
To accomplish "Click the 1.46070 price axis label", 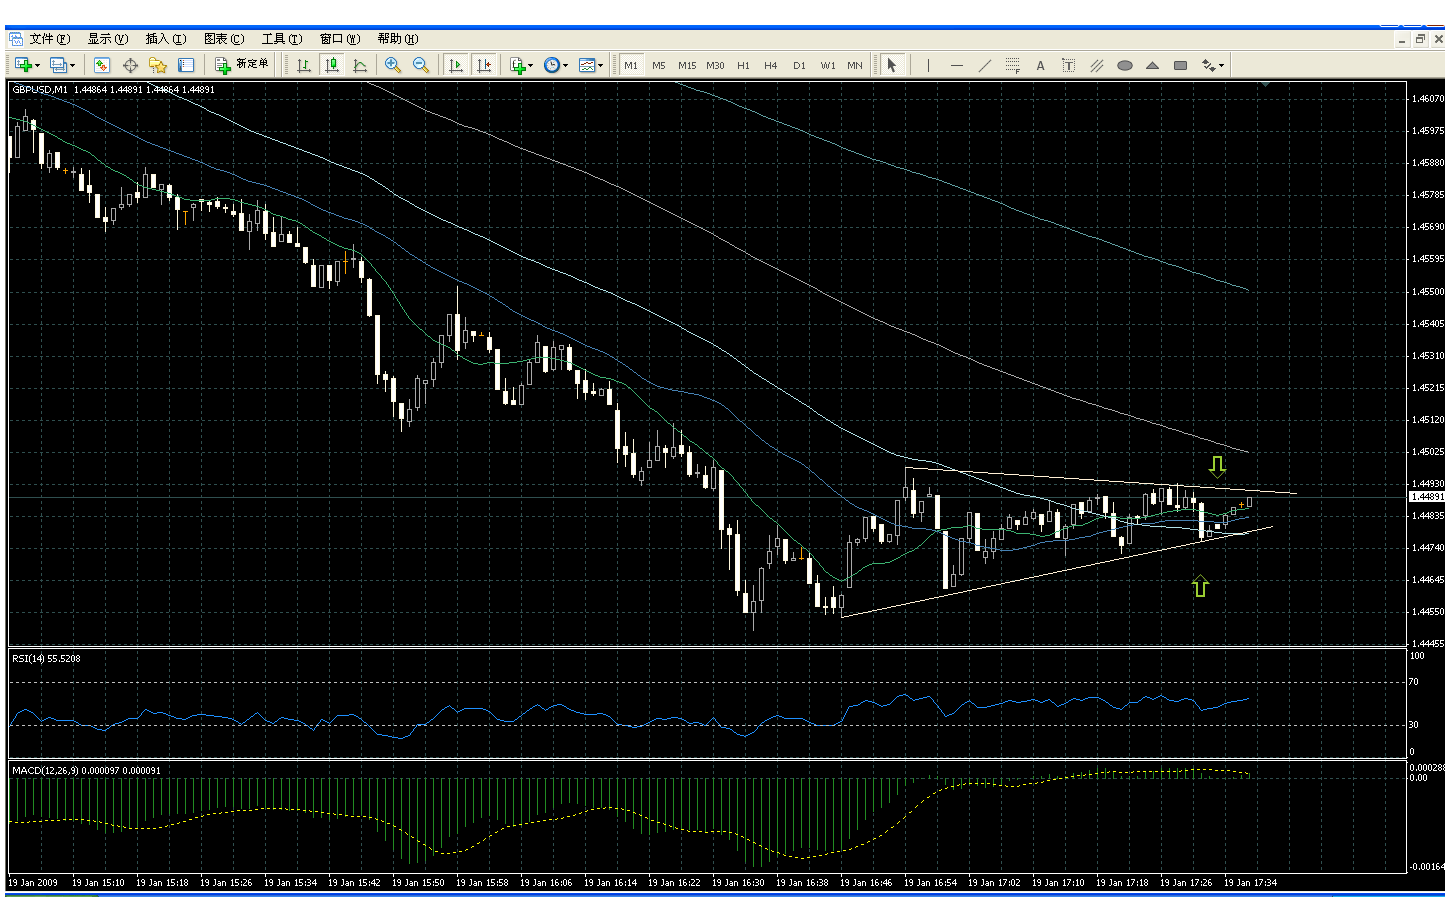I will 1427,99.
